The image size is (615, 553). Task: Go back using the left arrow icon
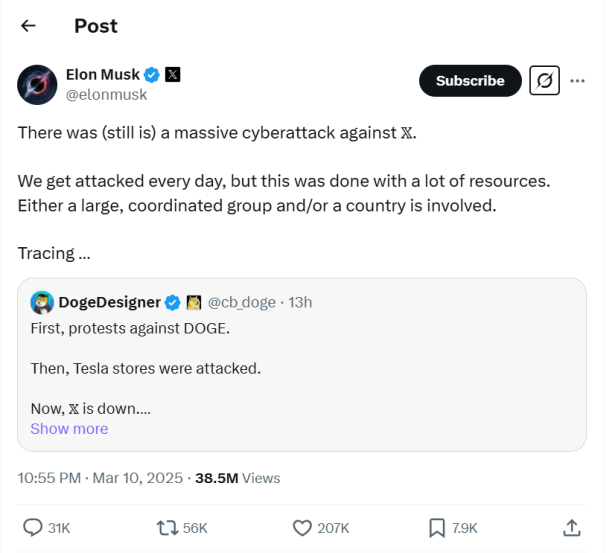(28, 26)
